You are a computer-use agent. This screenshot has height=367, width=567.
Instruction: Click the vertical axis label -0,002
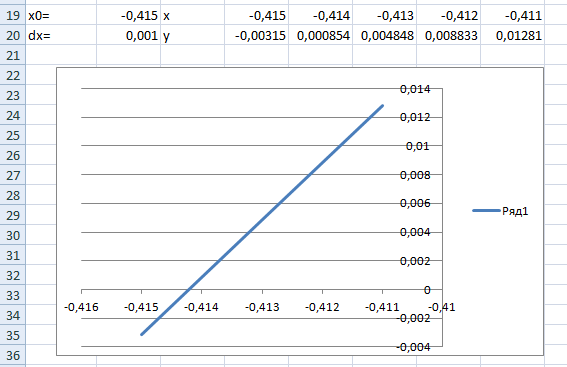[x=413, y=318]
